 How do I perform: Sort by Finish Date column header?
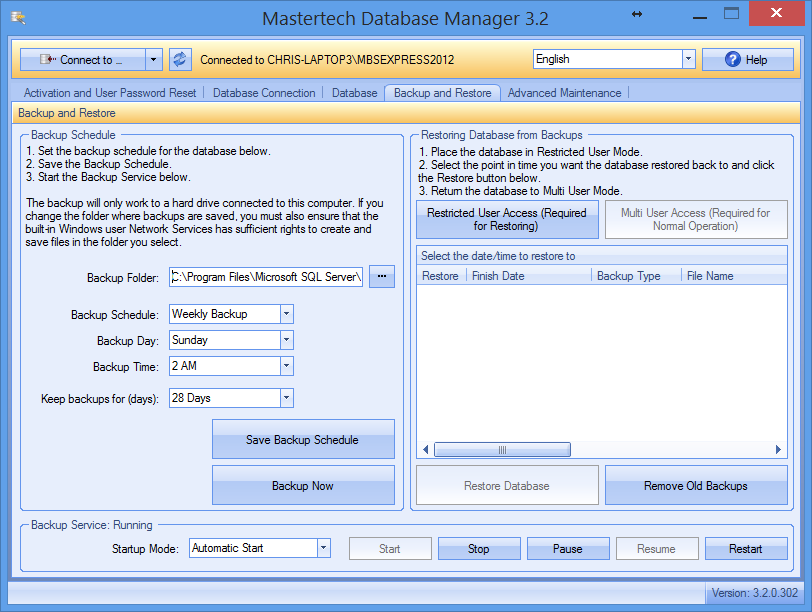click(x=529, y=276)
